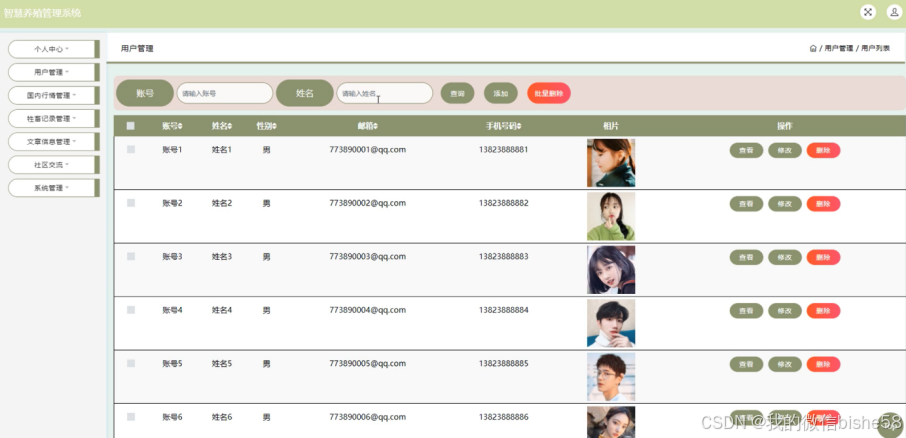View details of 账号5 with 查看
Image resolution: width=906 pixels, height=438 pixels.
point(747,364)
